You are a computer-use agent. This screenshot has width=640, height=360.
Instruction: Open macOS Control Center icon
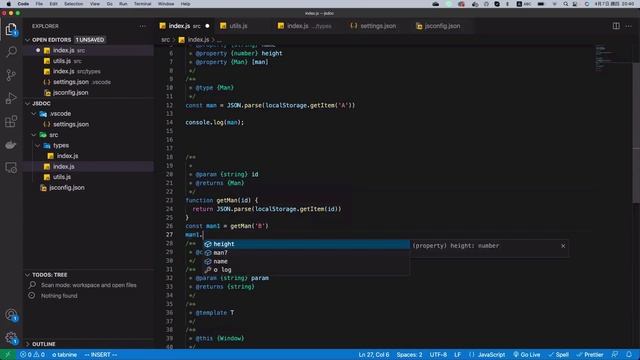click(575, 4)
